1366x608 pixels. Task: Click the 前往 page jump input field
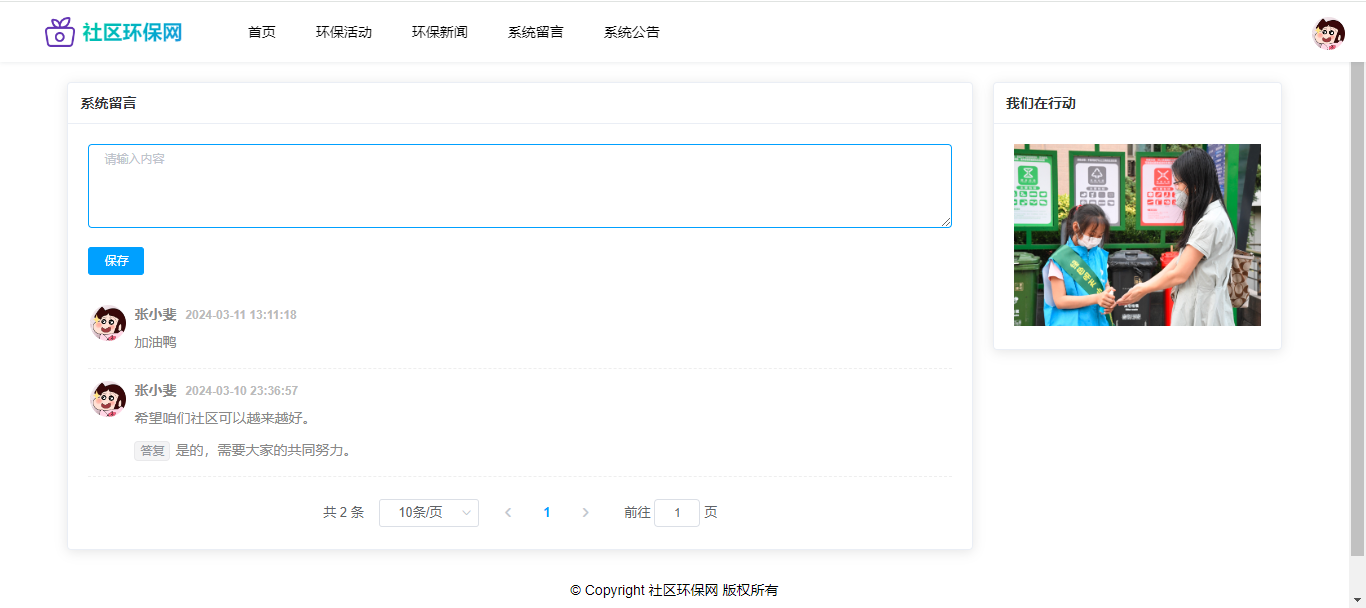(x=677, y=513)
